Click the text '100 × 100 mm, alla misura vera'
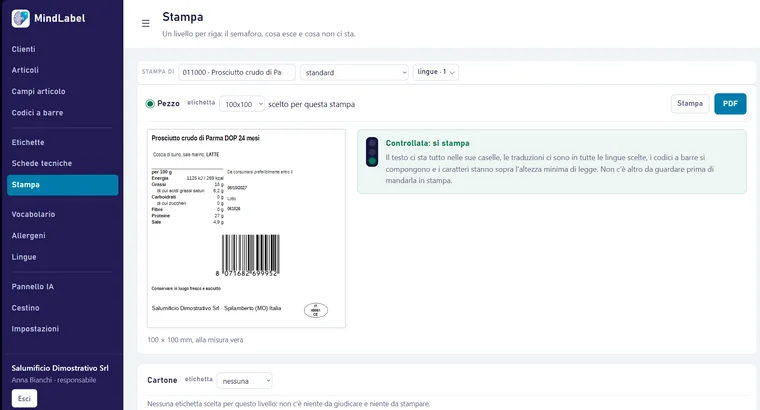This screenshot has width=760, height=410. [x=195, y=340]
